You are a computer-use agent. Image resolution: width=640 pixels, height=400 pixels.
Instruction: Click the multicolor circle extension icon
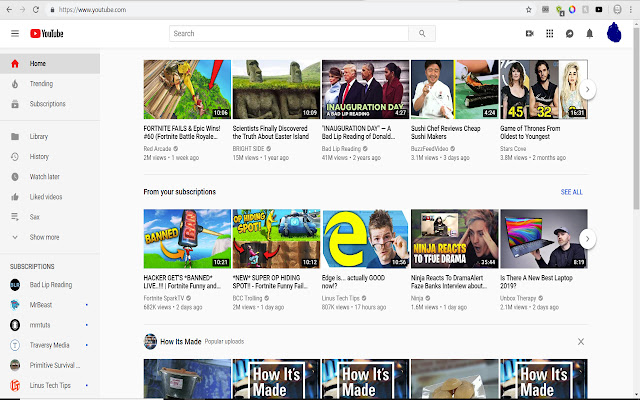tap(572, 9)
